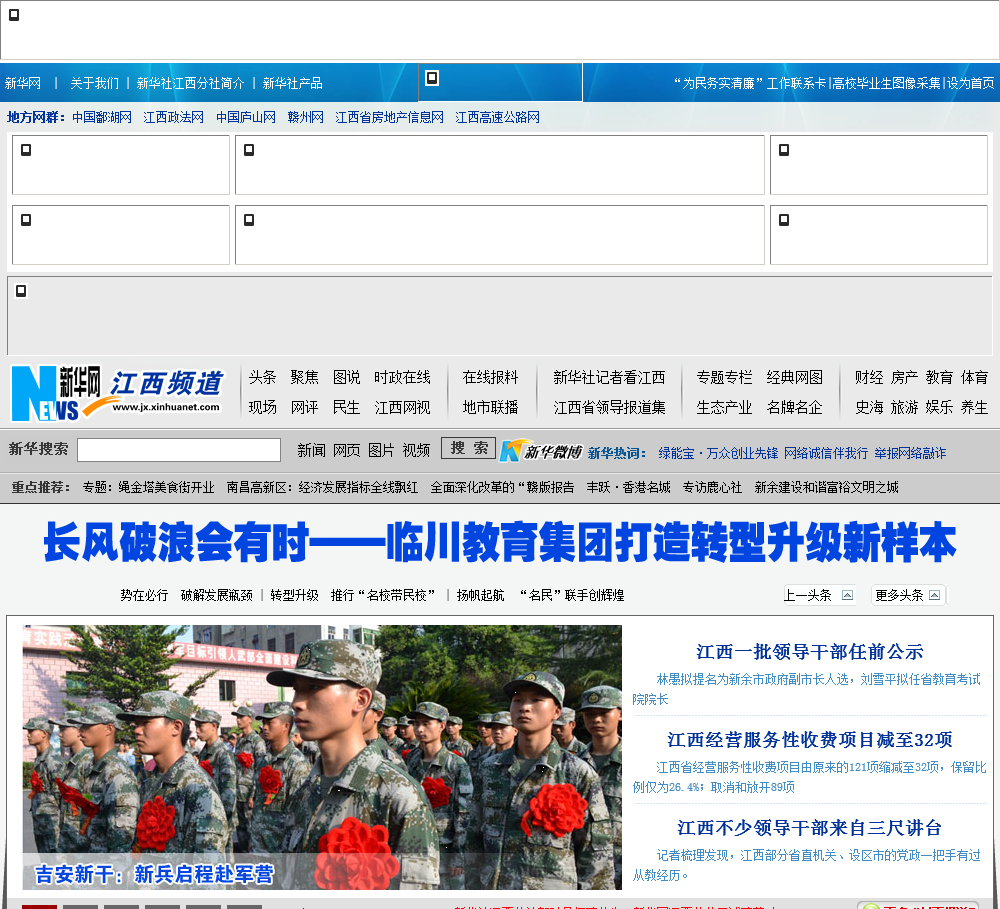Image resolution: width=1000 pixels, height=909 pixels.
Task: Open 江西省领导报道集 link
Action: tap(609, 407)
